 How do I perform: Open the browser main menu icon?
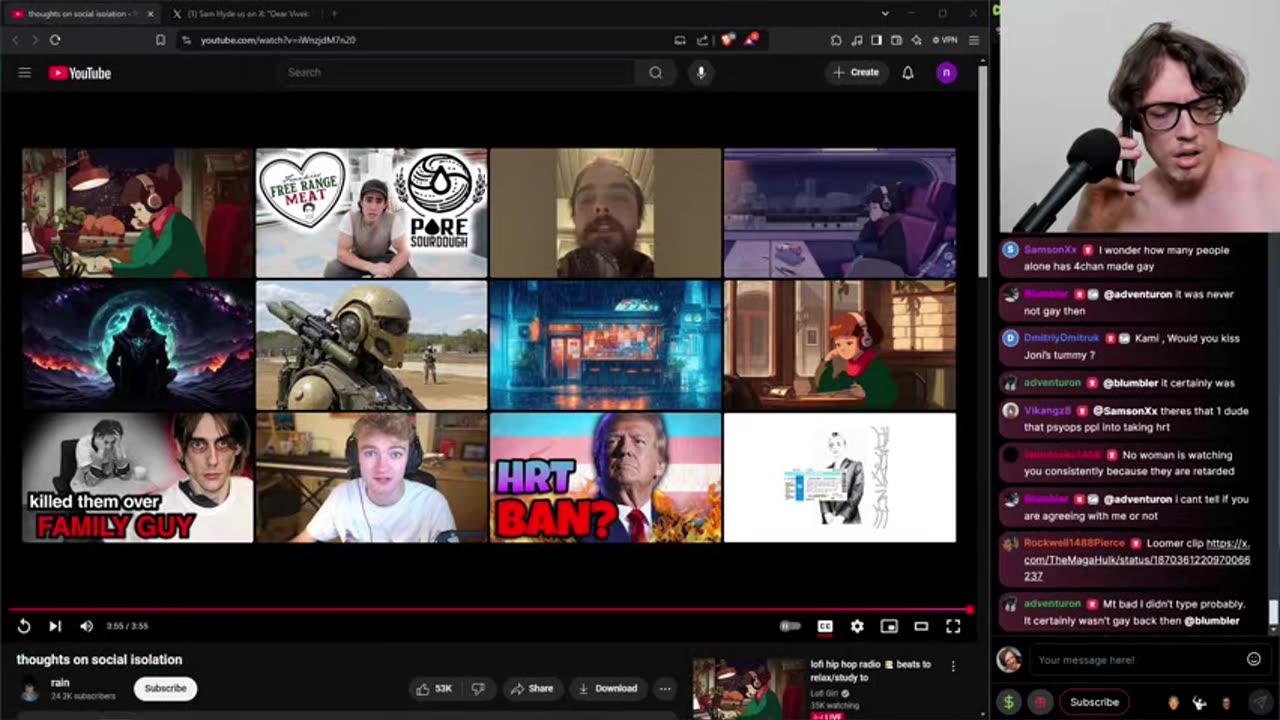click(x=973, y=40)
